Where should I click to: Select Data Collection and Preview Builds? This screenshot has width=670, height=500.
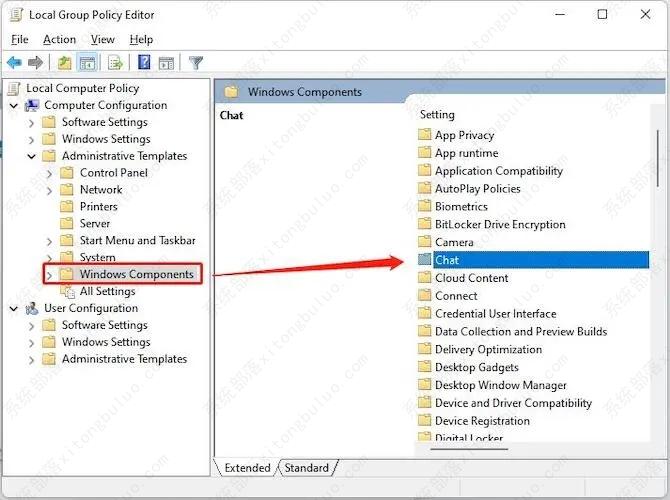click(x=521, y=331)
